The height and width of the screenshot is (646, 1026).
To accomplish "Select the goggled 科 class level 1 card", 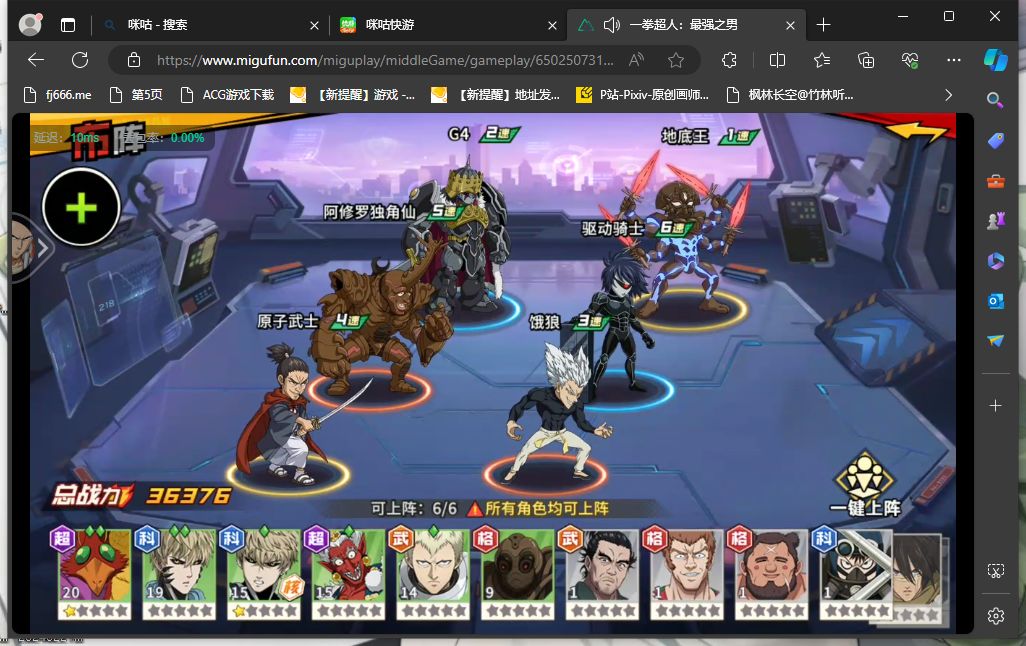I will pyautogui.click(x=855, y=575).
